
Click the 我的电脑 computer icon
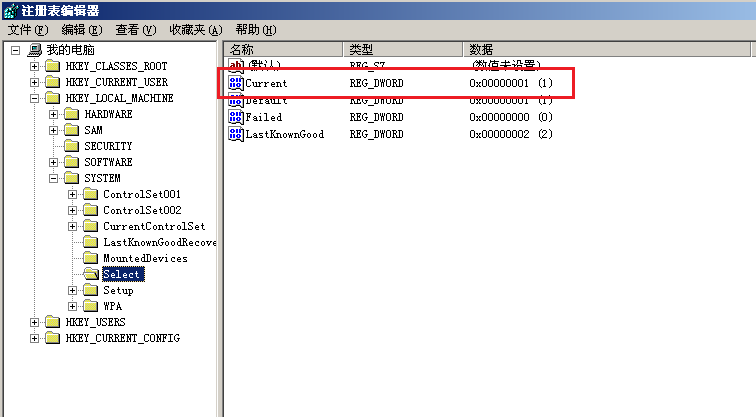35,50
